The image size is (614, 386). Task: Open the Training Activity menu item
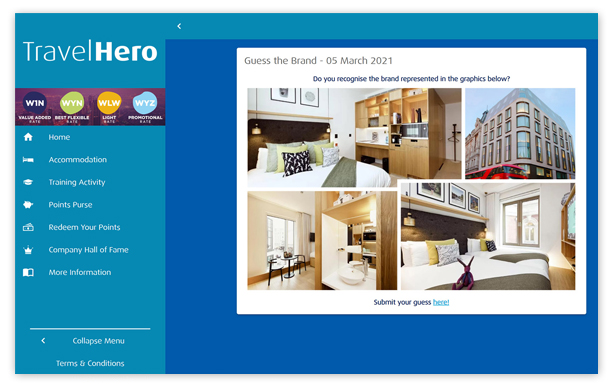[77, 182]
